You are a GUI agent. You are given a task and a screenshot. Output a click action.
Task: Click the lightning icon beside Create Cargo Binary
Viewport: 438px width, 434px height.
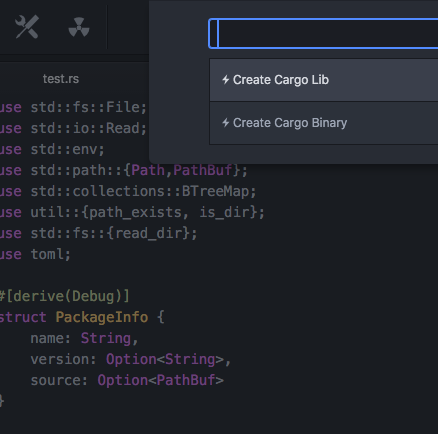click(x=226, y=123)
